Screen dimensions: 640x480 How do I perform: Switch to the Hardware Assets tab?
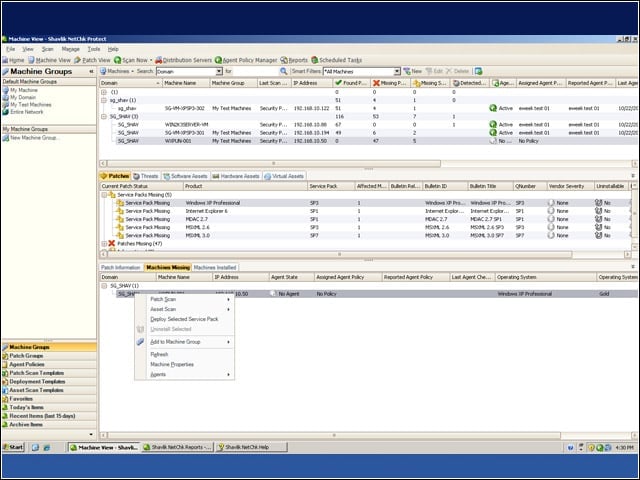(x=236, y=176)
